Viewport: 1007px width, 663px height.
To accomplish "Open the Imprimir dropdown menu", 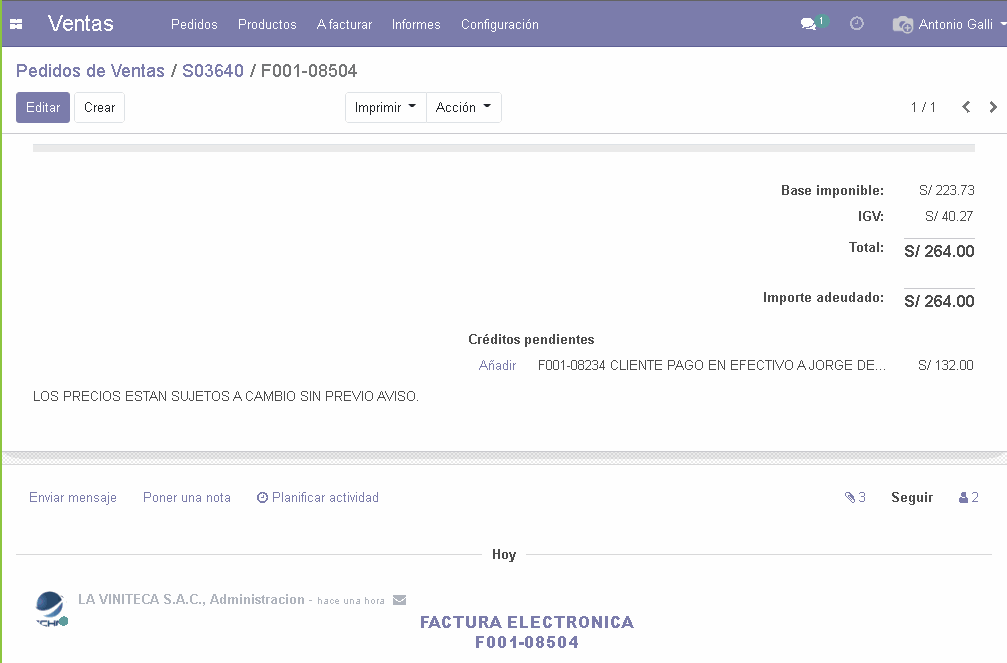I will point(384,107).
